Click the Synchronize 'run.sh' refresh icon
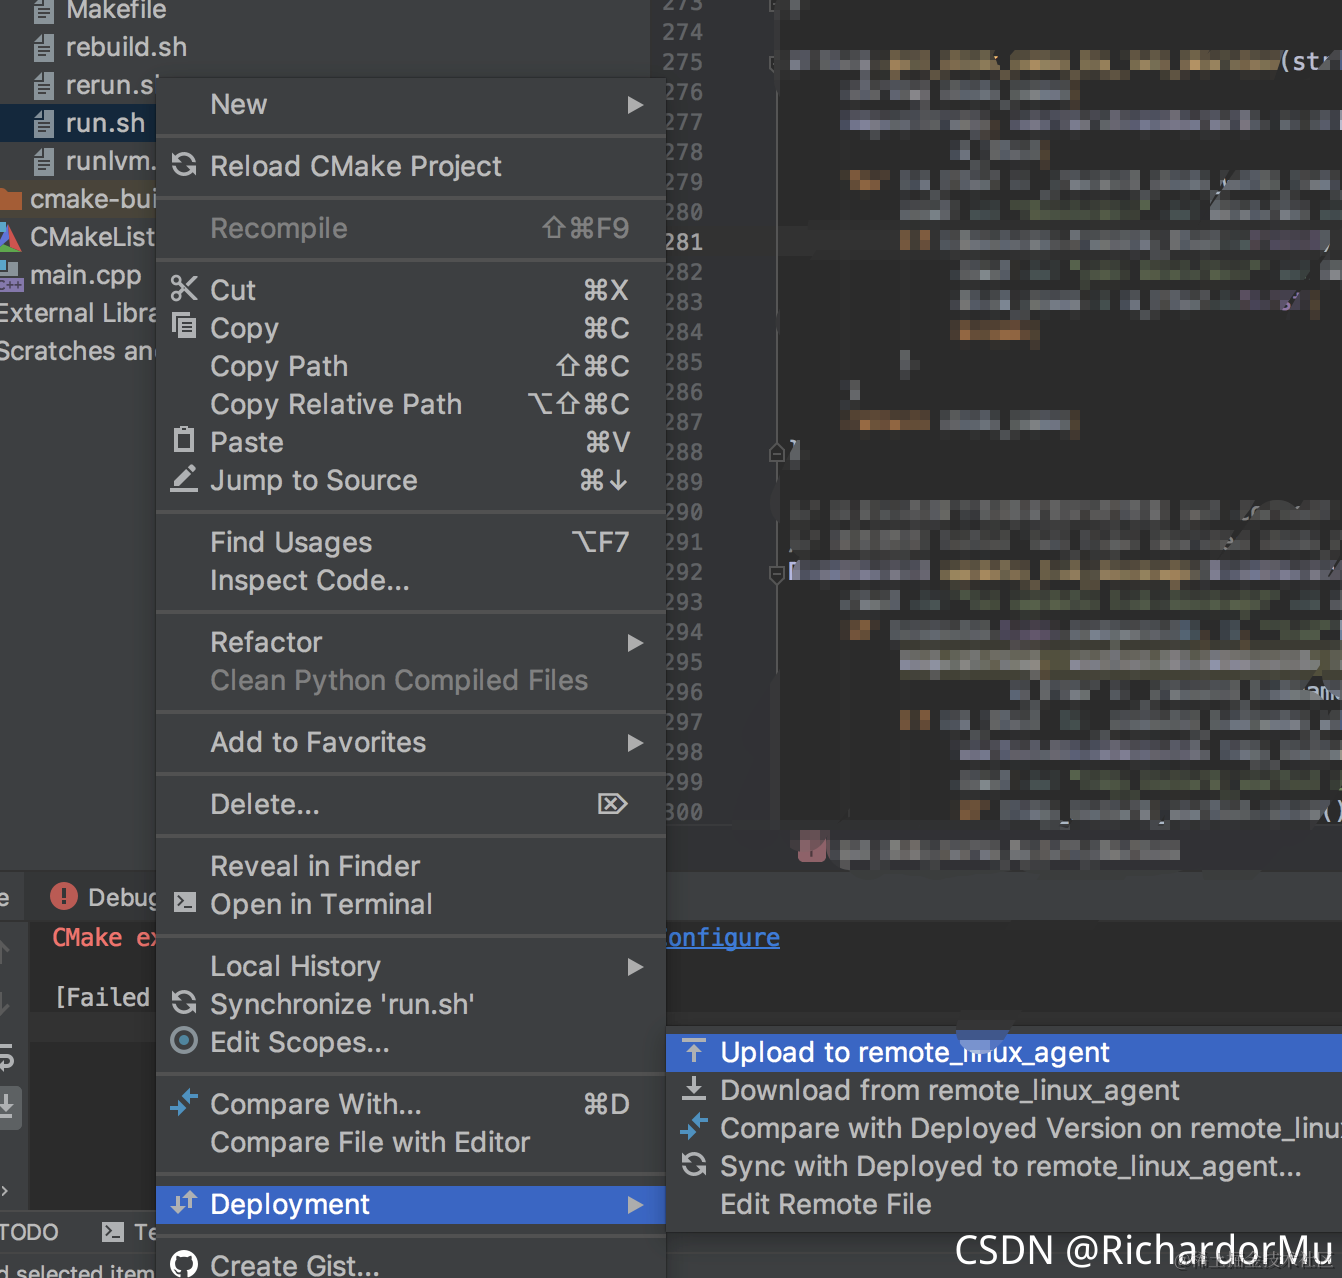This screenshot has height=1278, width=1342. [x=184, y=1002]
